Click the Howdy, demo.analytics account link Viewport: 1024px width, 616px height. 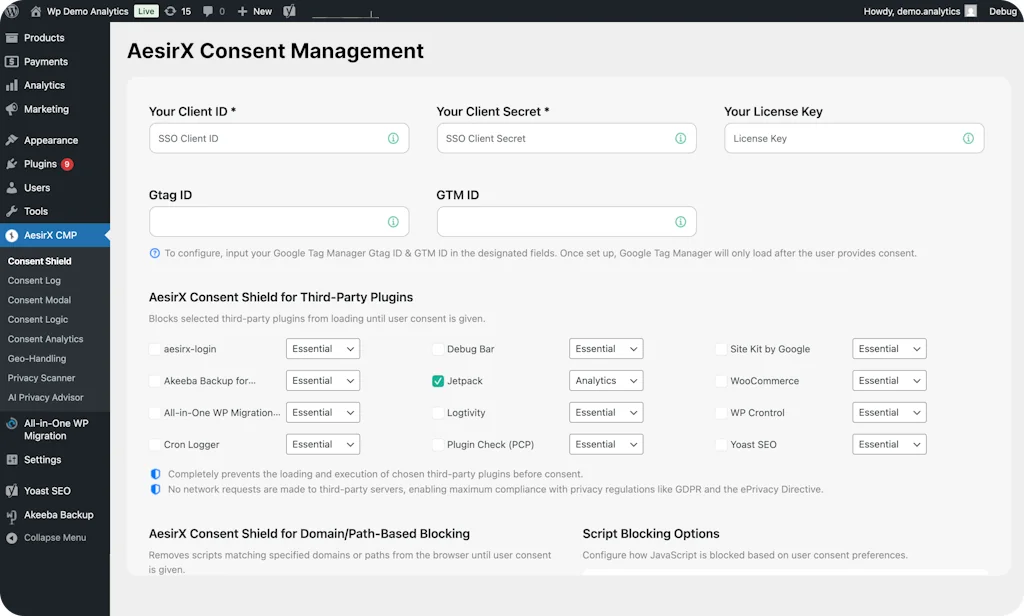tap(912, 12)
